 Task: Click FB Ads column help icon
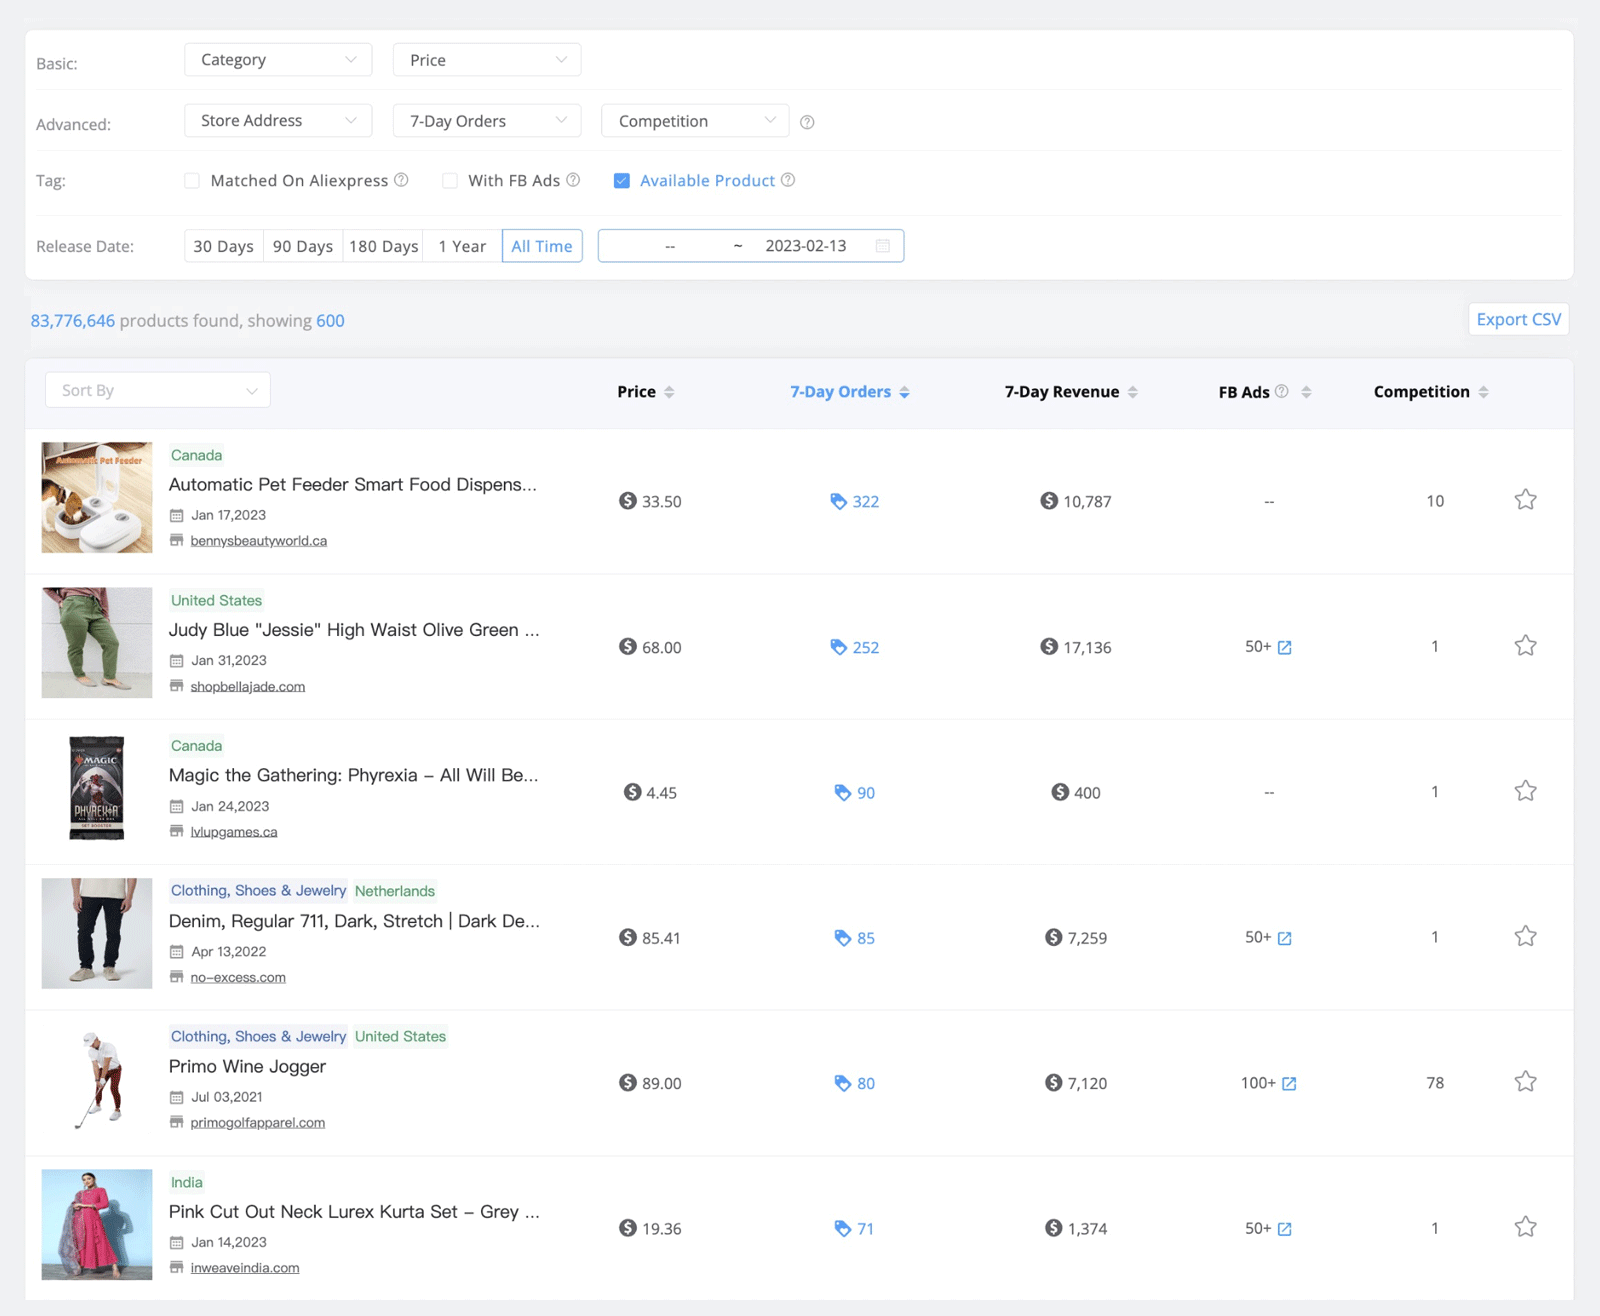coord(1281,391)
